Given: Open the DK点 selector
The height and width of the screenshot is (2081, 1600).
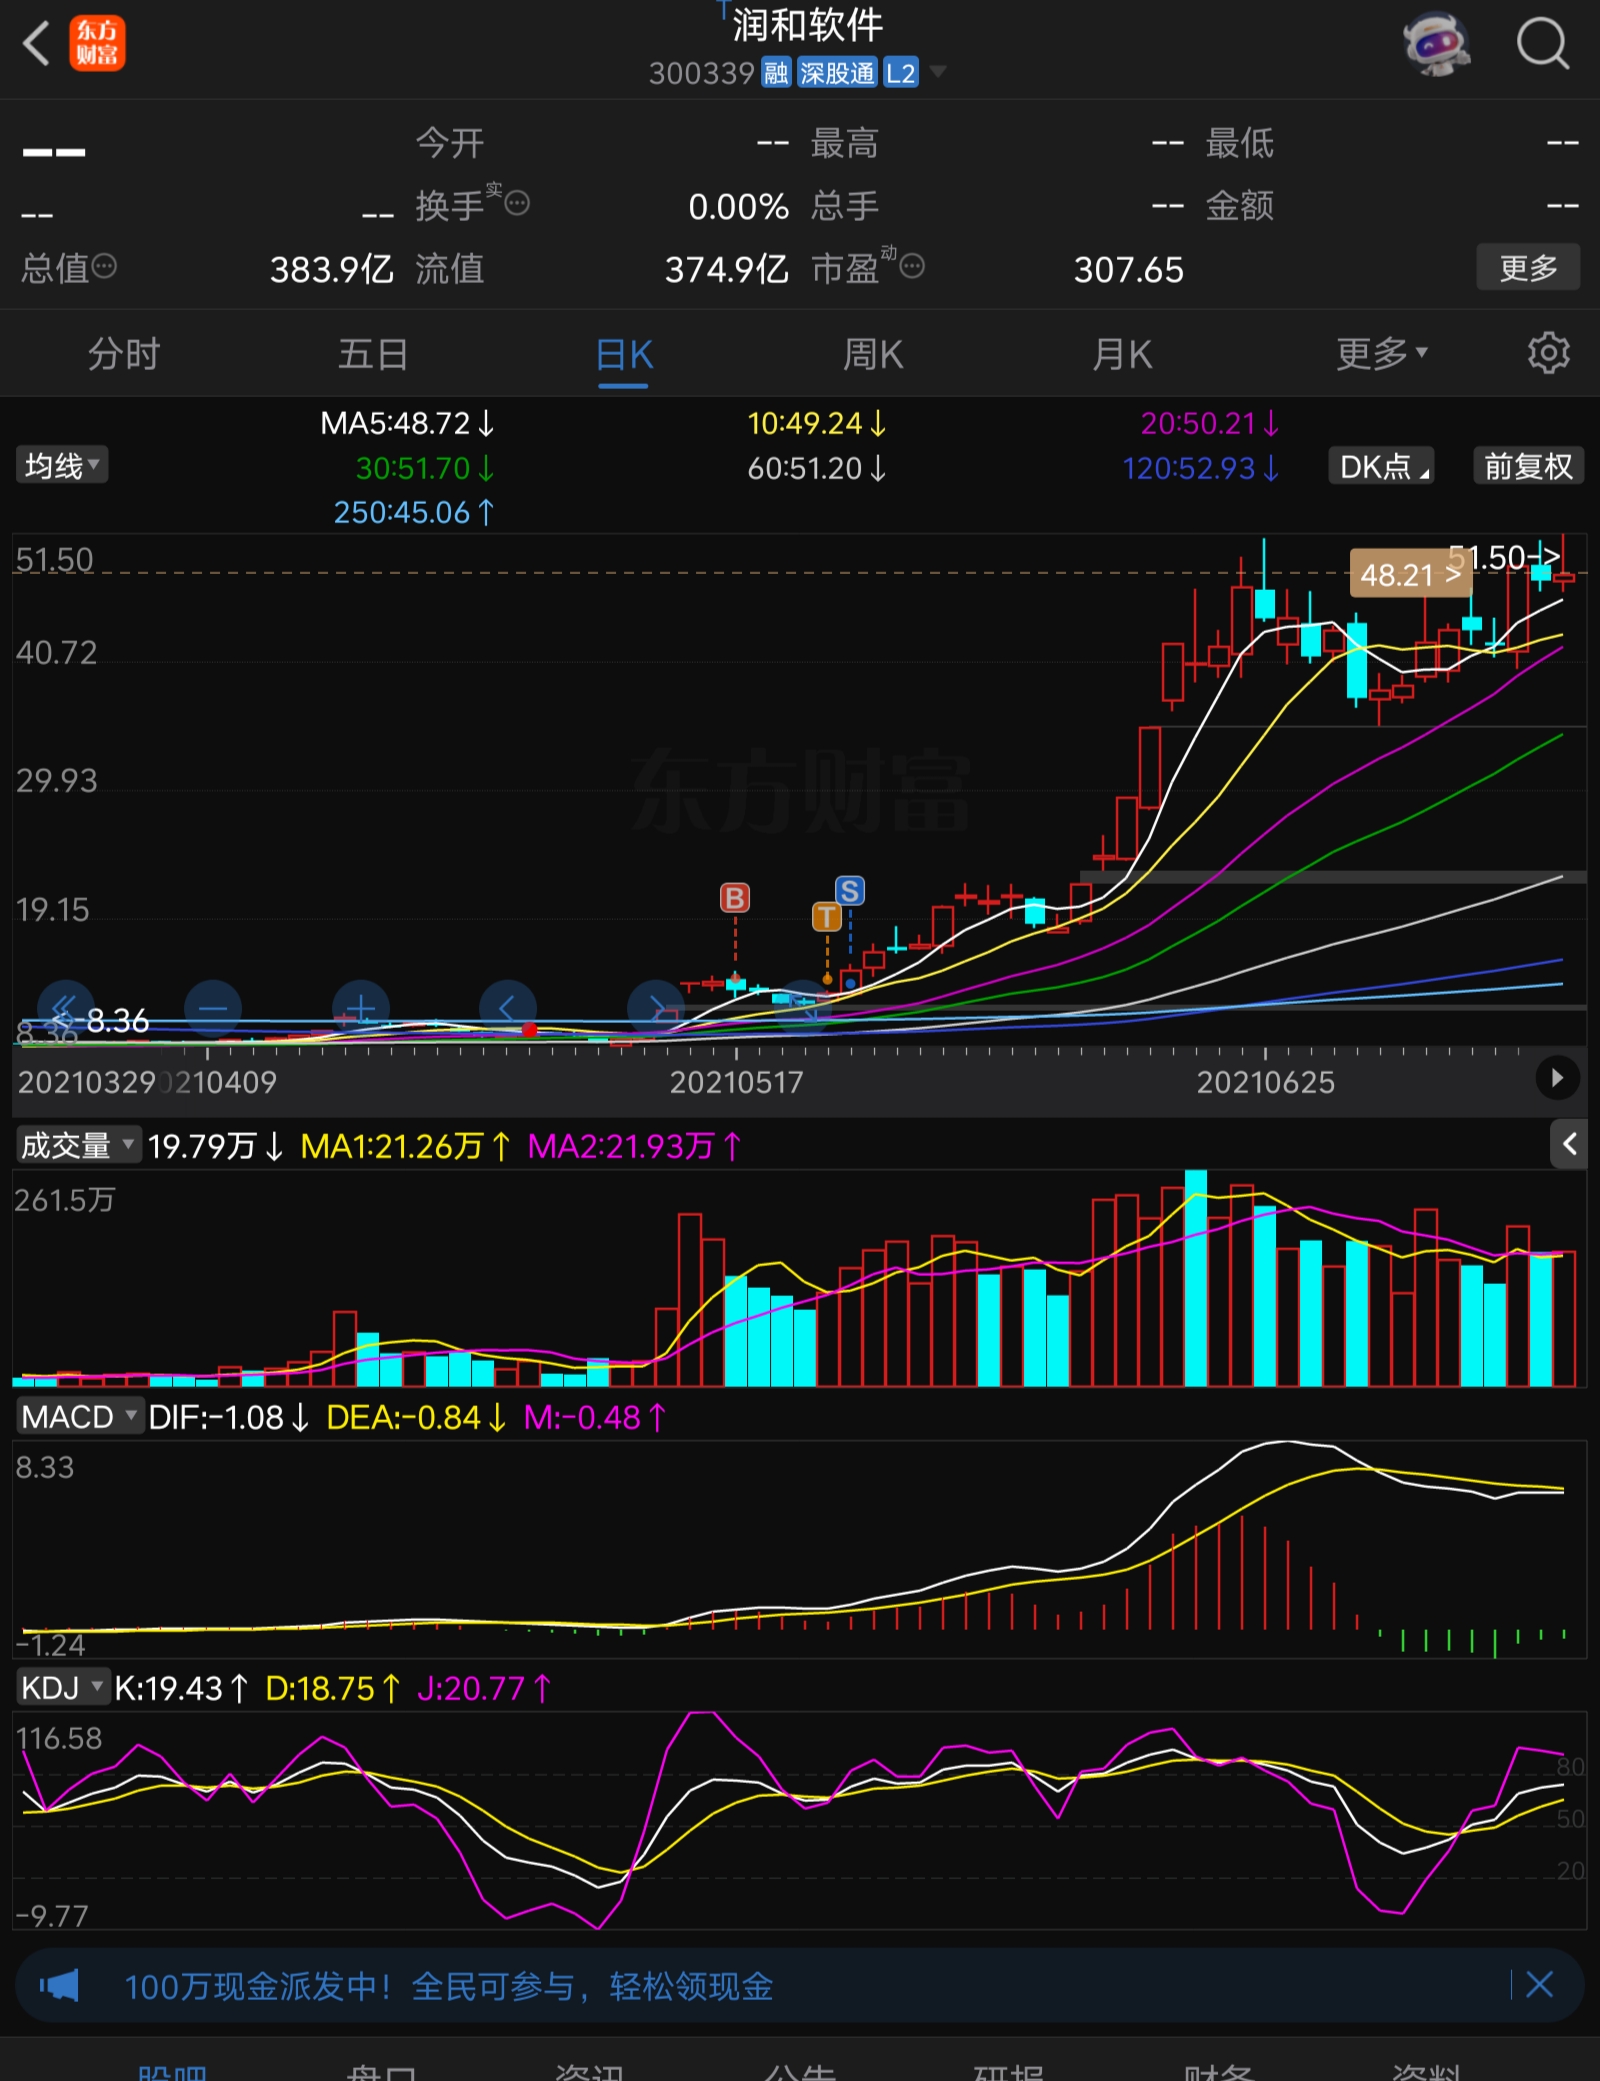Looking at the screenshot, I should click(1381, 466).
